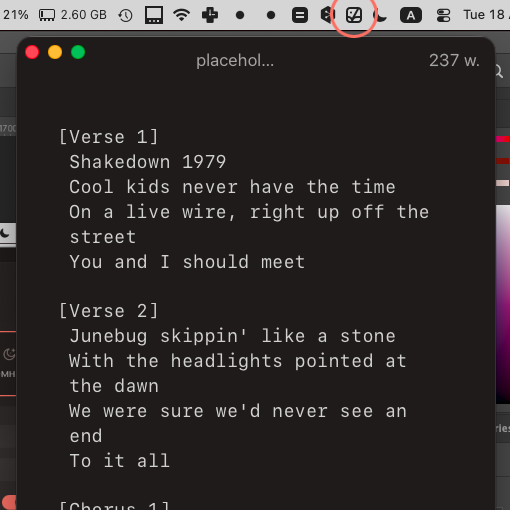510x510 pixels.
Task: Open the Wi-Fi menu bar icon
Action: pyautogui.click(x=182, y=15)
